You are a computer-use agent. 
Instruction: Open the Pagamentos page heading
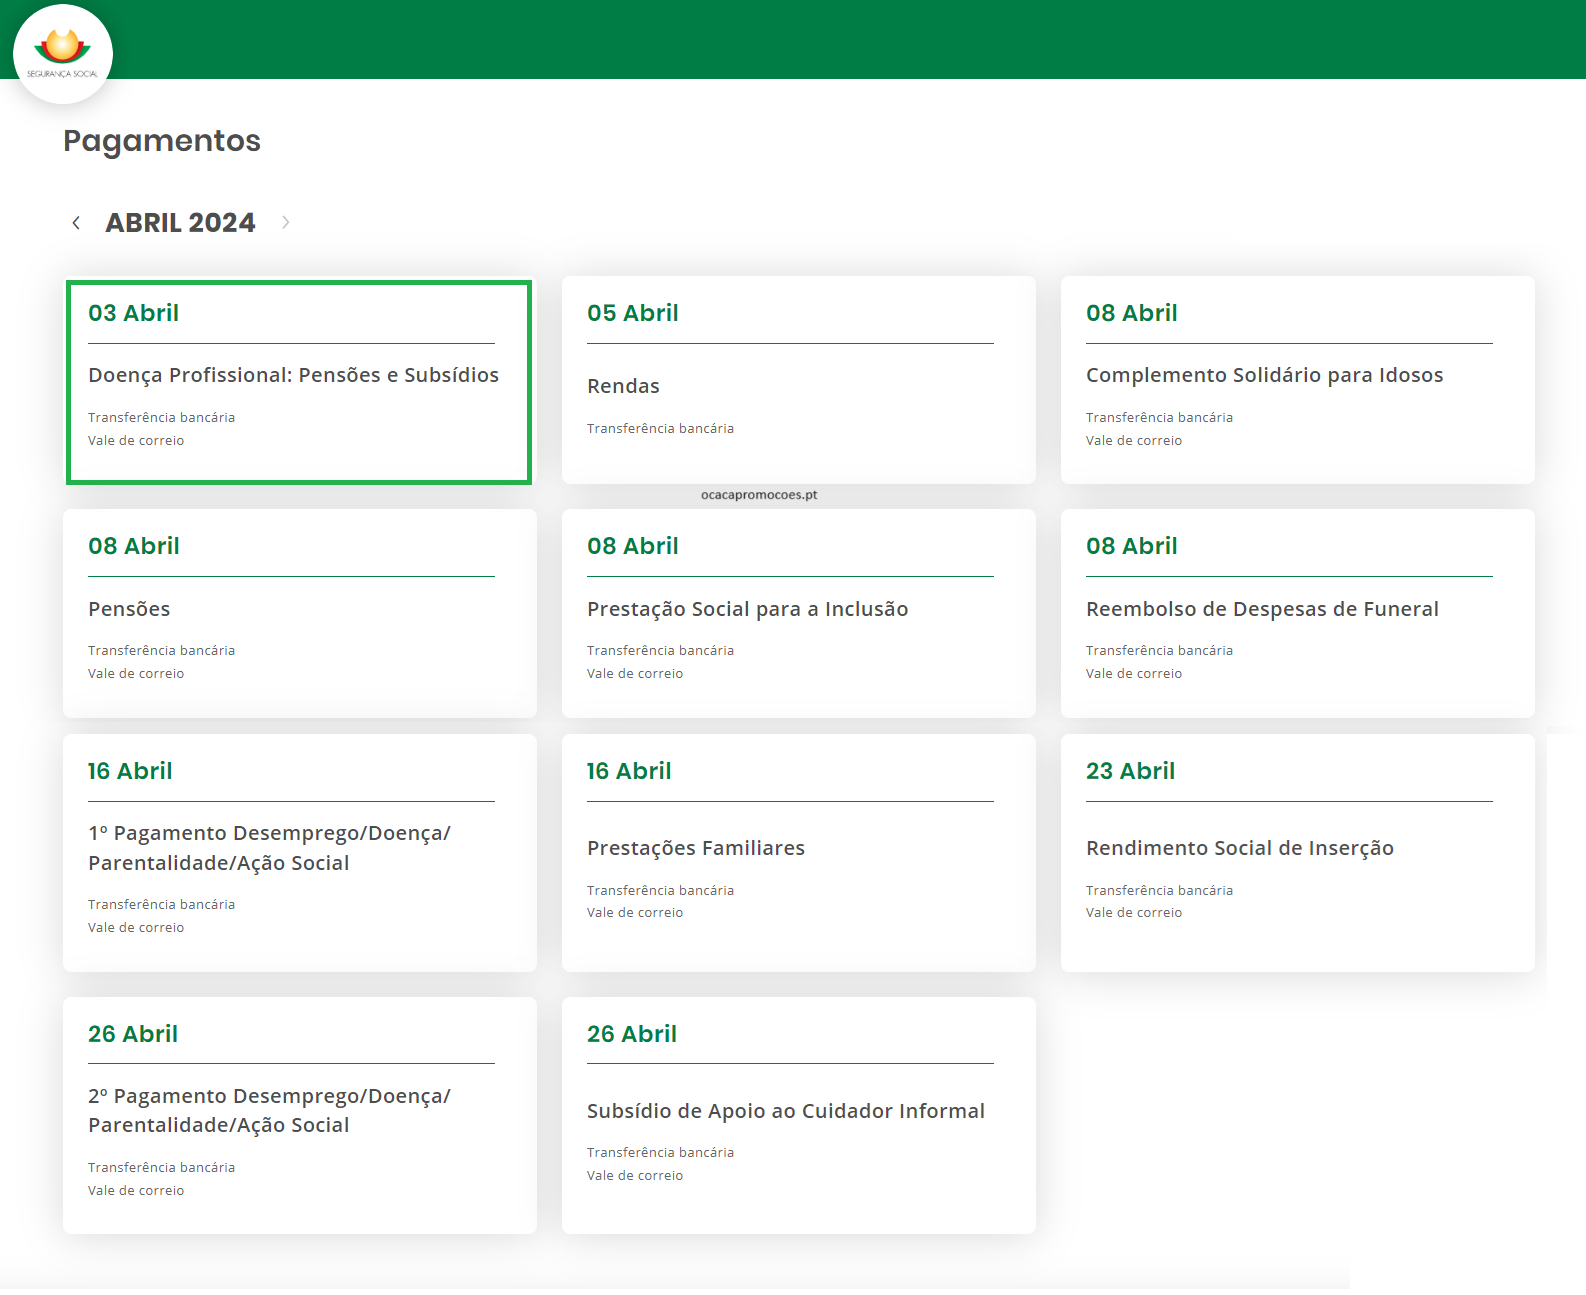click(x=161, y=141)
